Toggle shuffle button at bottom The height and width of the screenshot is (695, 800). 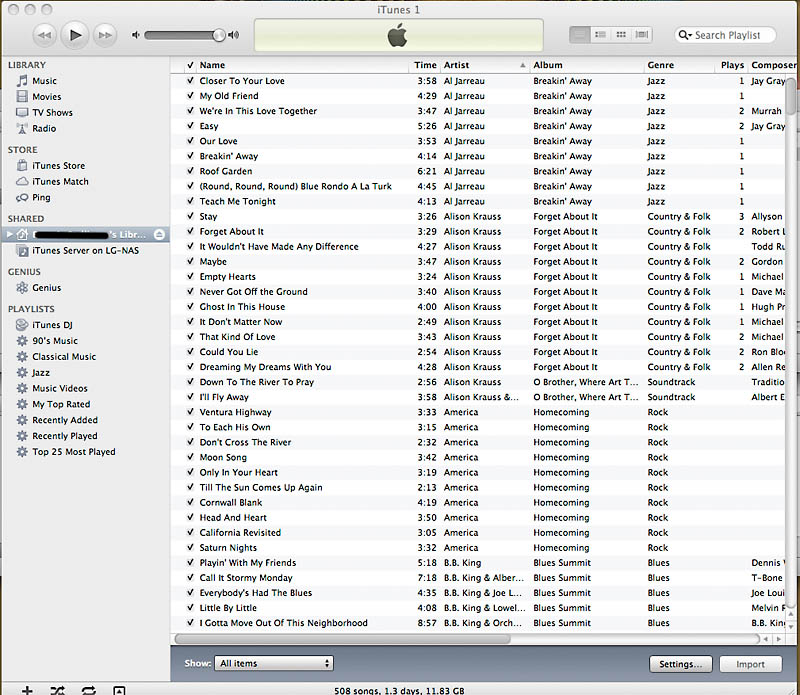click(x=58, y=690)
